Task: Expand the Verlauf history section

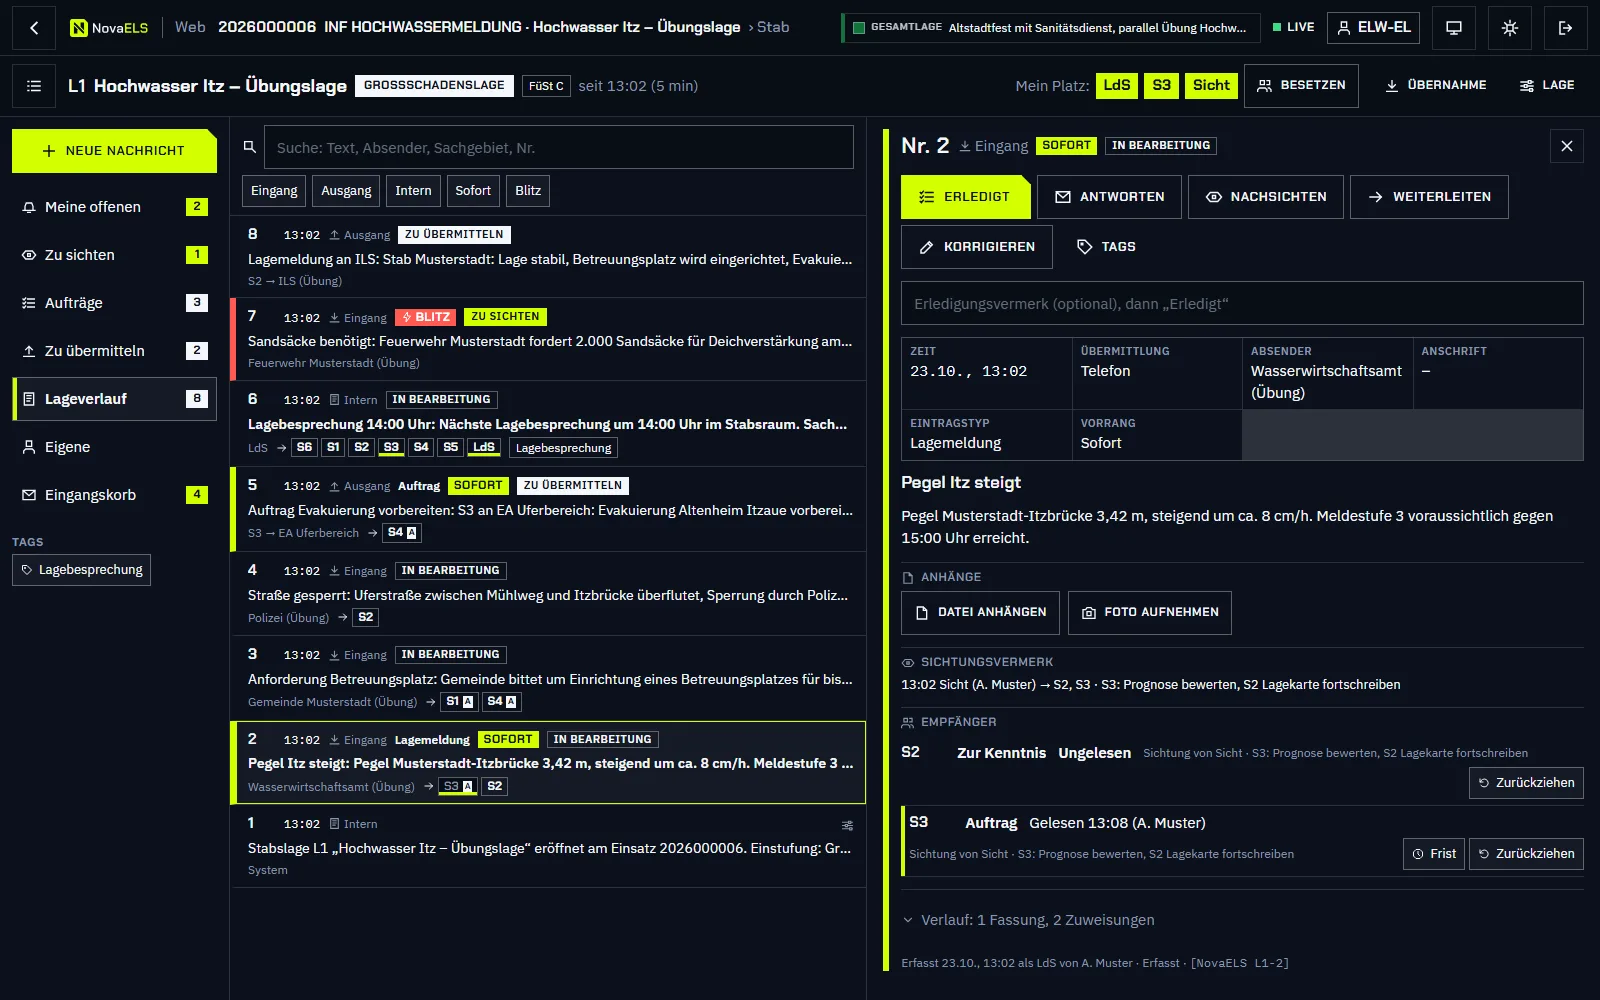Action: tap(1028, 920)
